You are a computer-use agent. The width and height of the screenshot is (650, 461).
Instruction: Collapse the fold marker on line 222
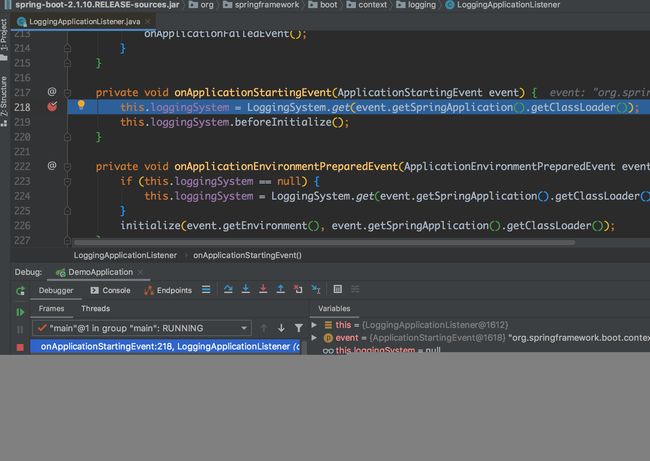[x=67, y=167]
